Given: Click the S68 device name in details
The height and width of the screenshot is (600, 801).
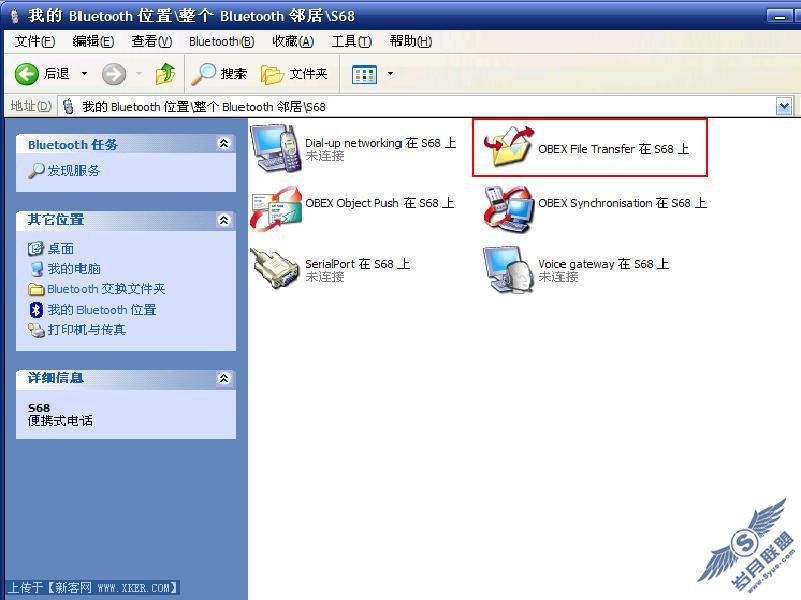Looking at the screenshot, I should click(x=39, y=407).
